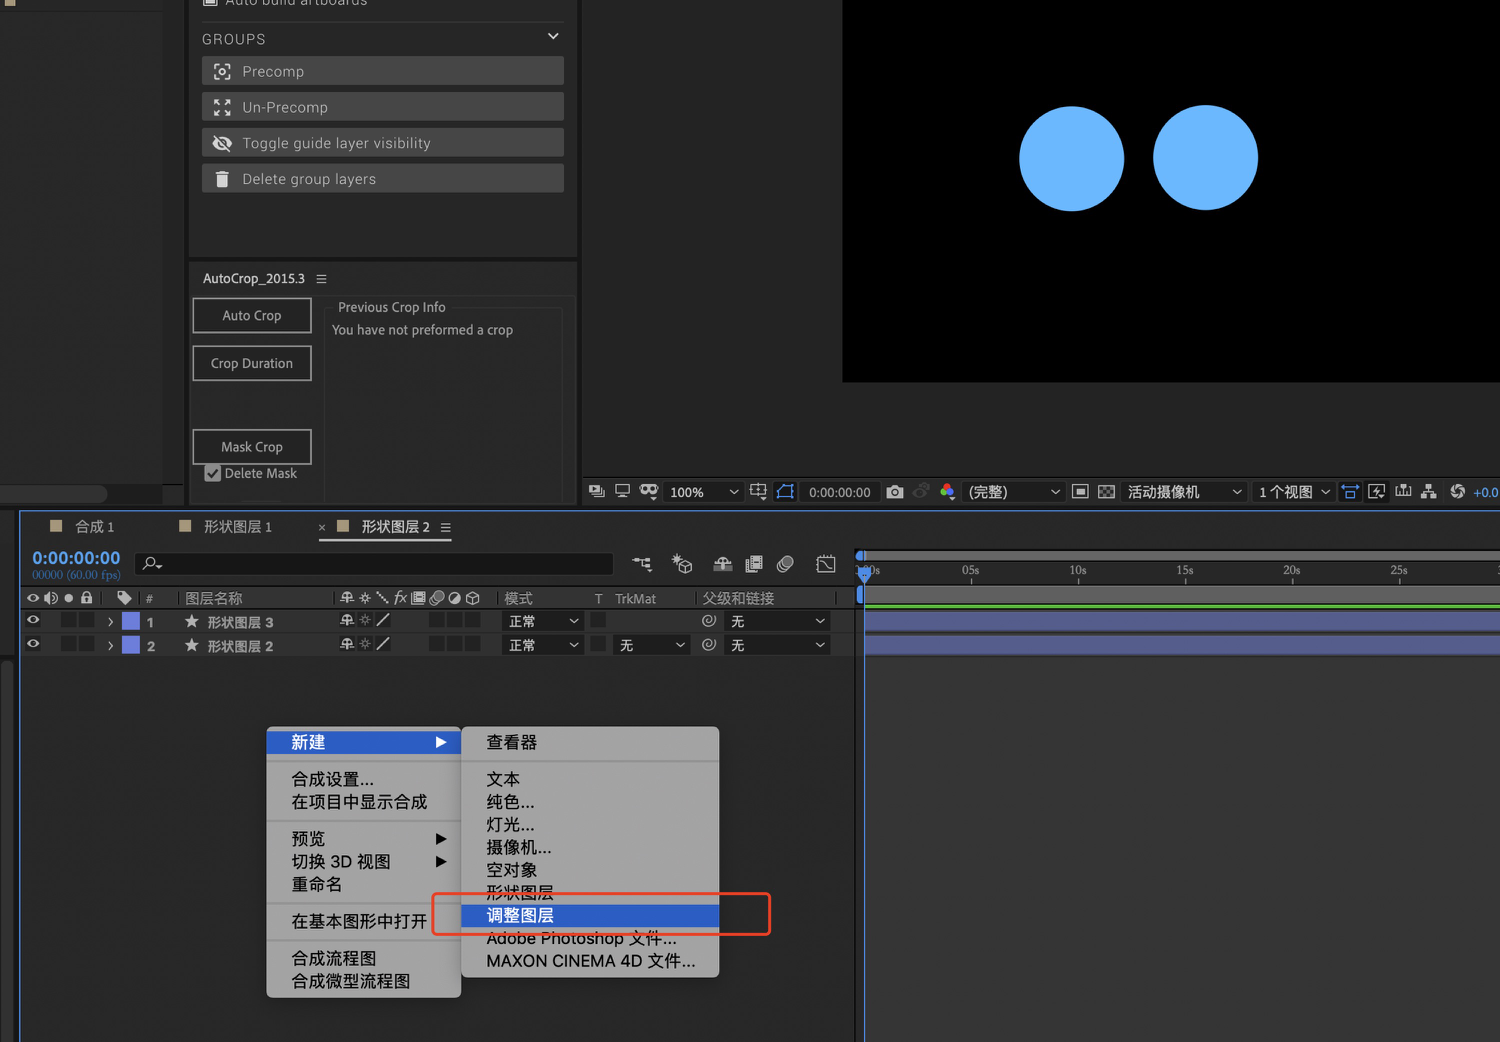The height and width of the screenshot is (1042, 1500).
Task: Switch to the 合成 1 timeline tab
Action: [95, 527]
